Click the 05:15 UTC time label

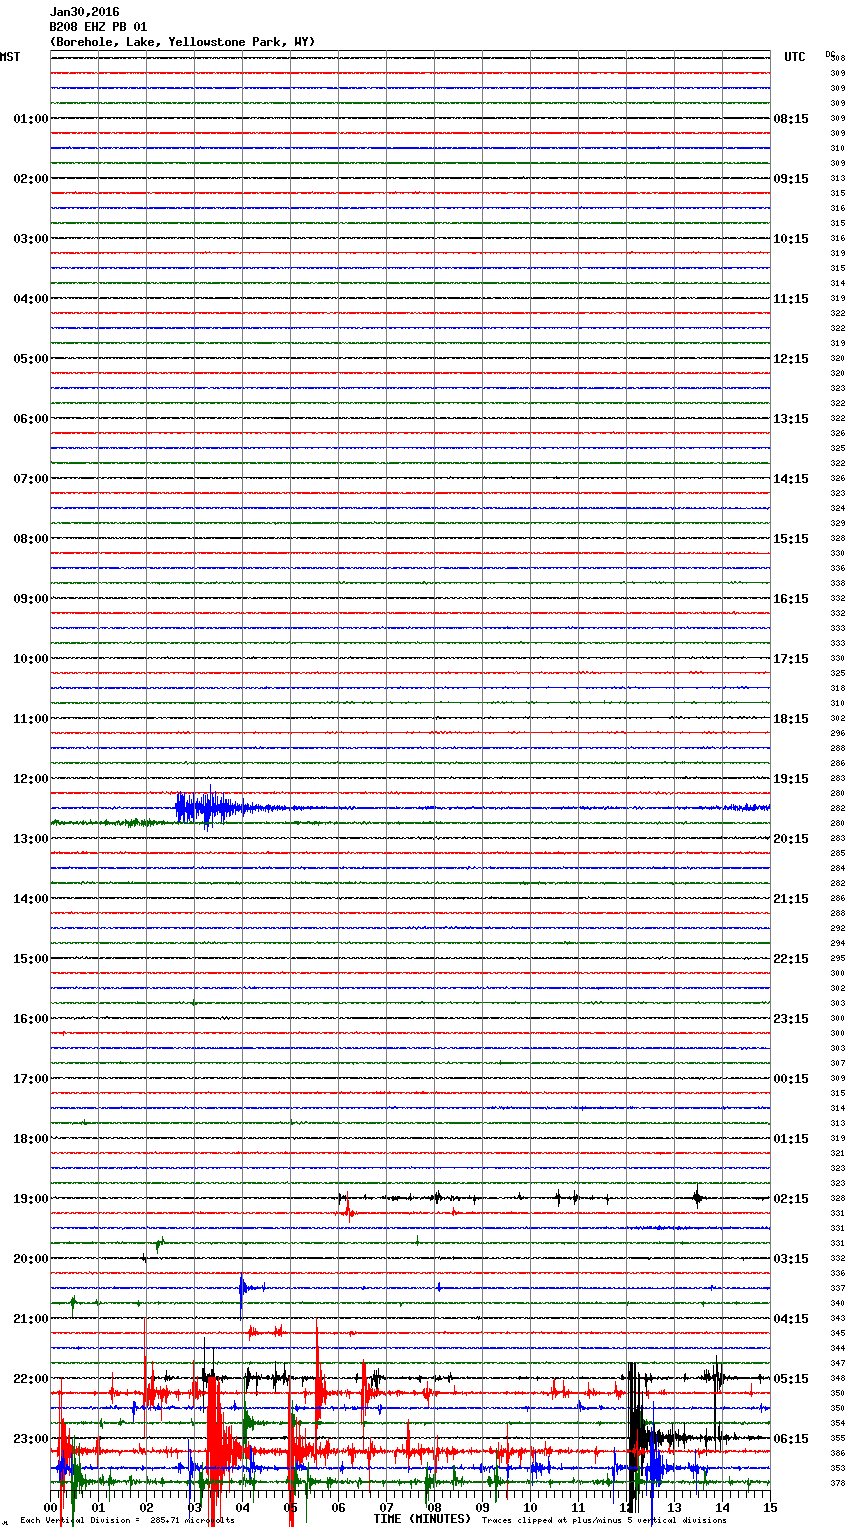(791, 1379)
